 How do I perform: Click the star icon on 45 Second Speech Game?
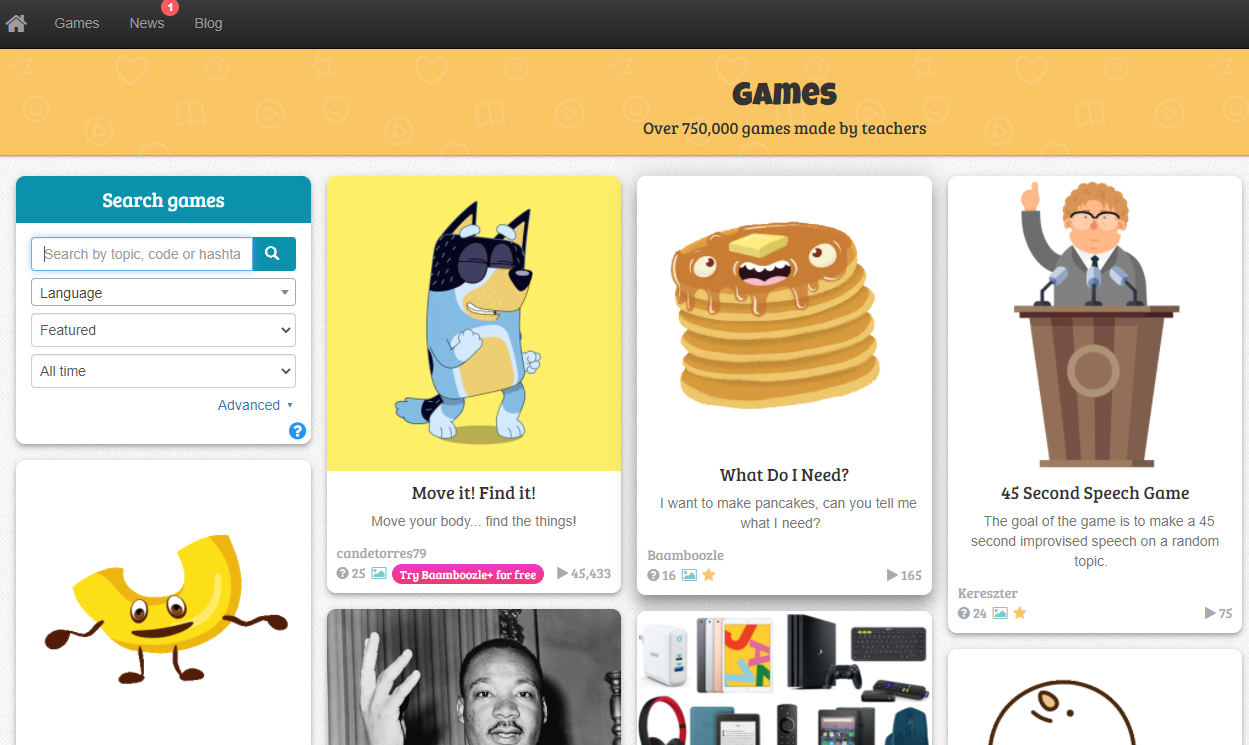(x=1020, y=613)
